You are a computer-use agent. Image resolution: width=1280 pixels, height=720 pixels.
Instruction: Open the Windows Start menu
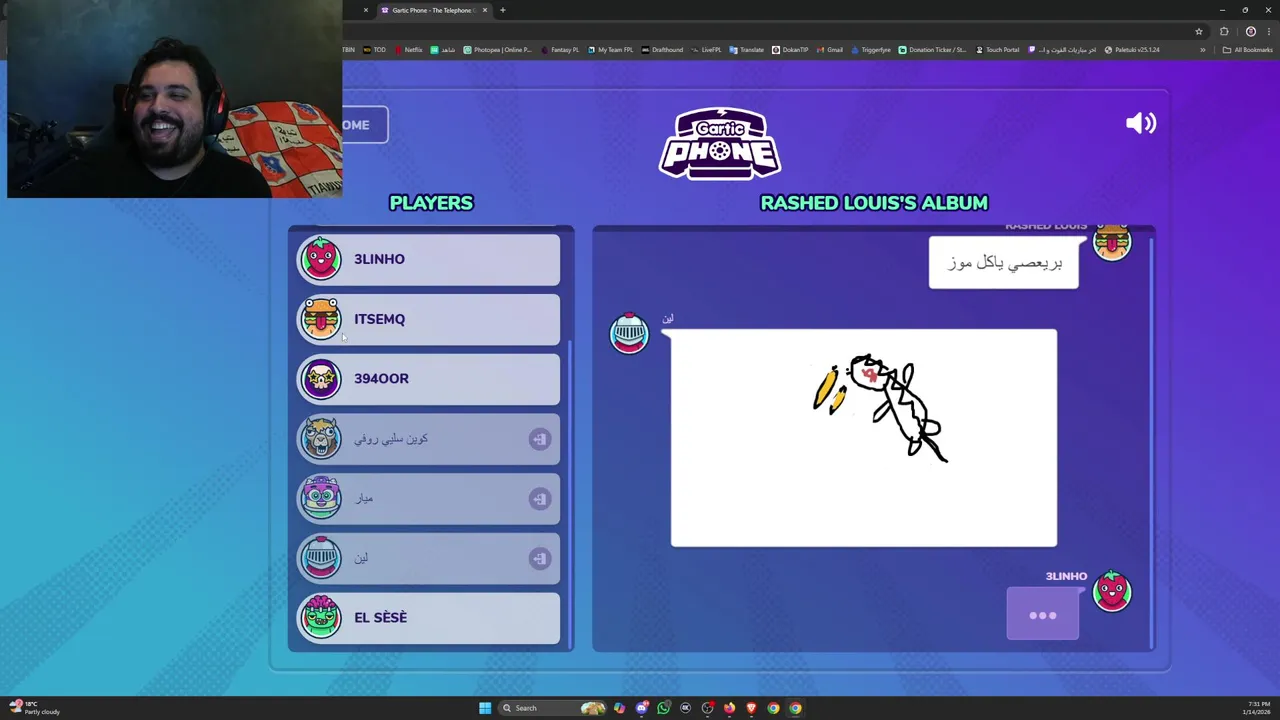[485, 708]
